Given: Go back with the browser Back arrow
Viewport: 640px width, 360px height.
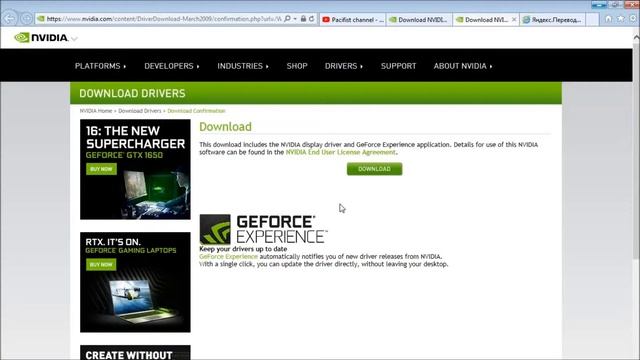Looking at the screenshot, I should click(x=9, y=18).
